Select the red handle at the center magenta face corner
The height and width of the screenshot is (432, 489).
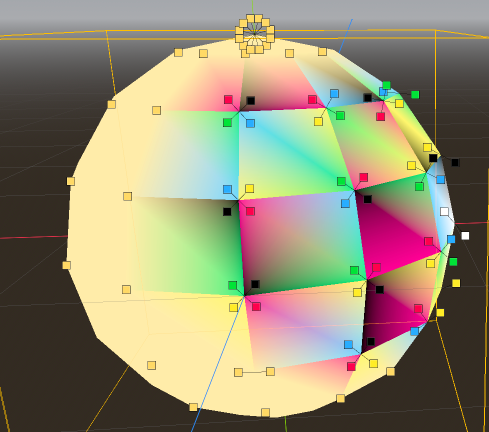pyautogui.click(x=250, y=211)
